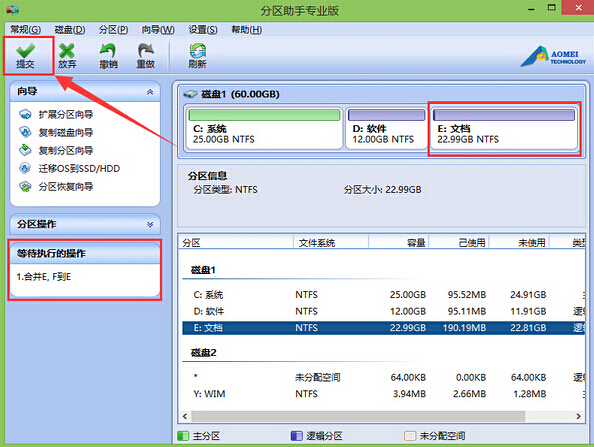The width and height of the screenshot is (594, 447).
Task: Collapse the 向导 panel chevron
Action: click(x=150, y=92)
